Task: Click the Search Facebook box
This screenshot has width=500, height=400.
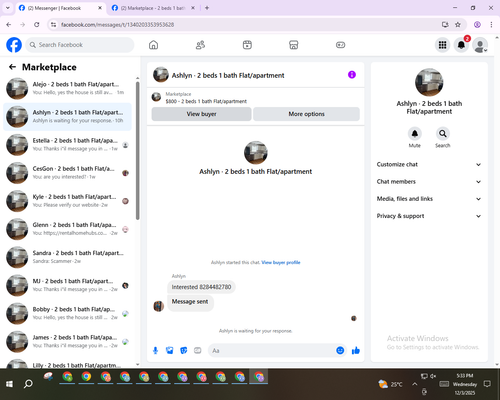Action: 80,45
